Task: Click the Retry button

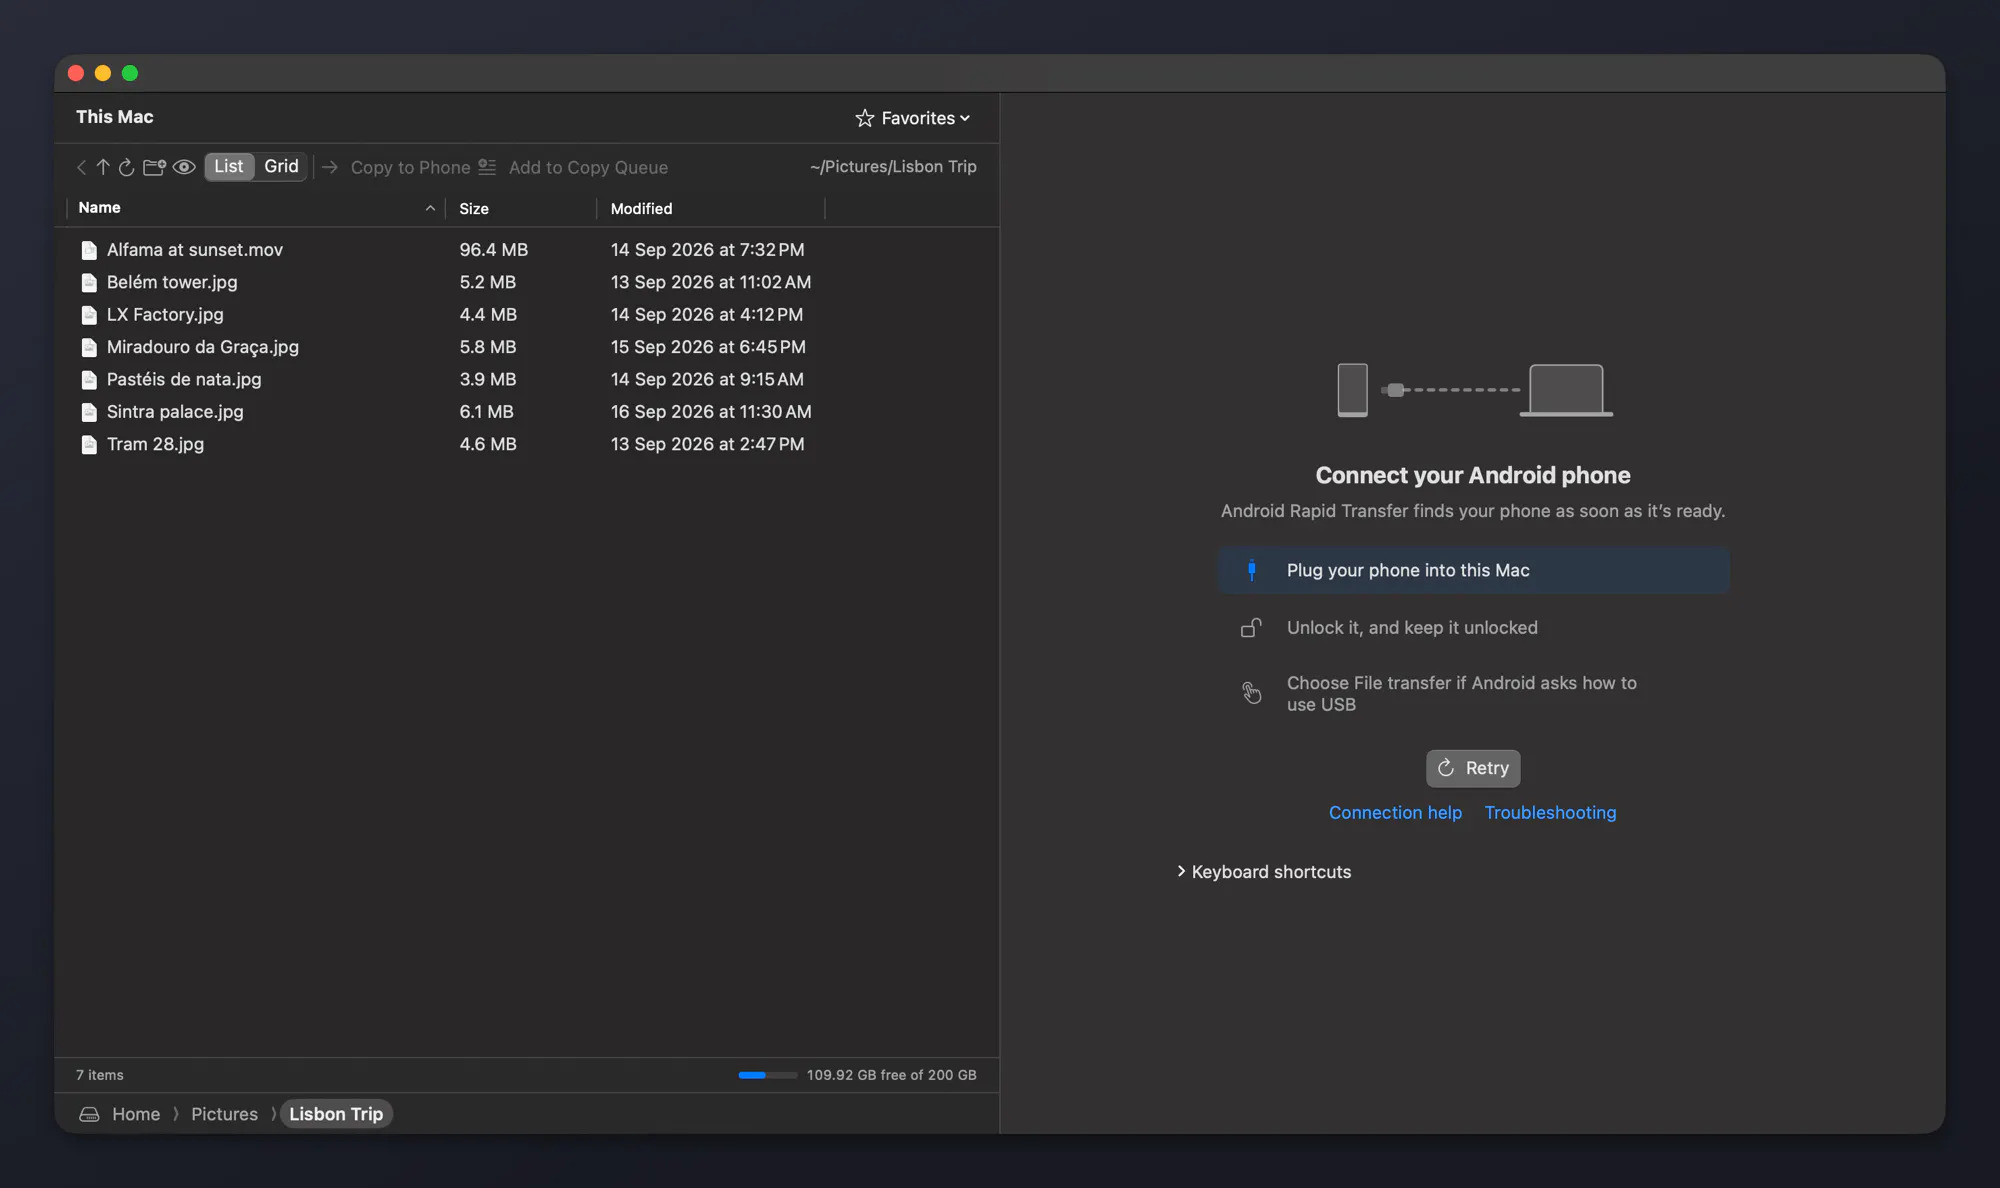Action: (1473, 768)
